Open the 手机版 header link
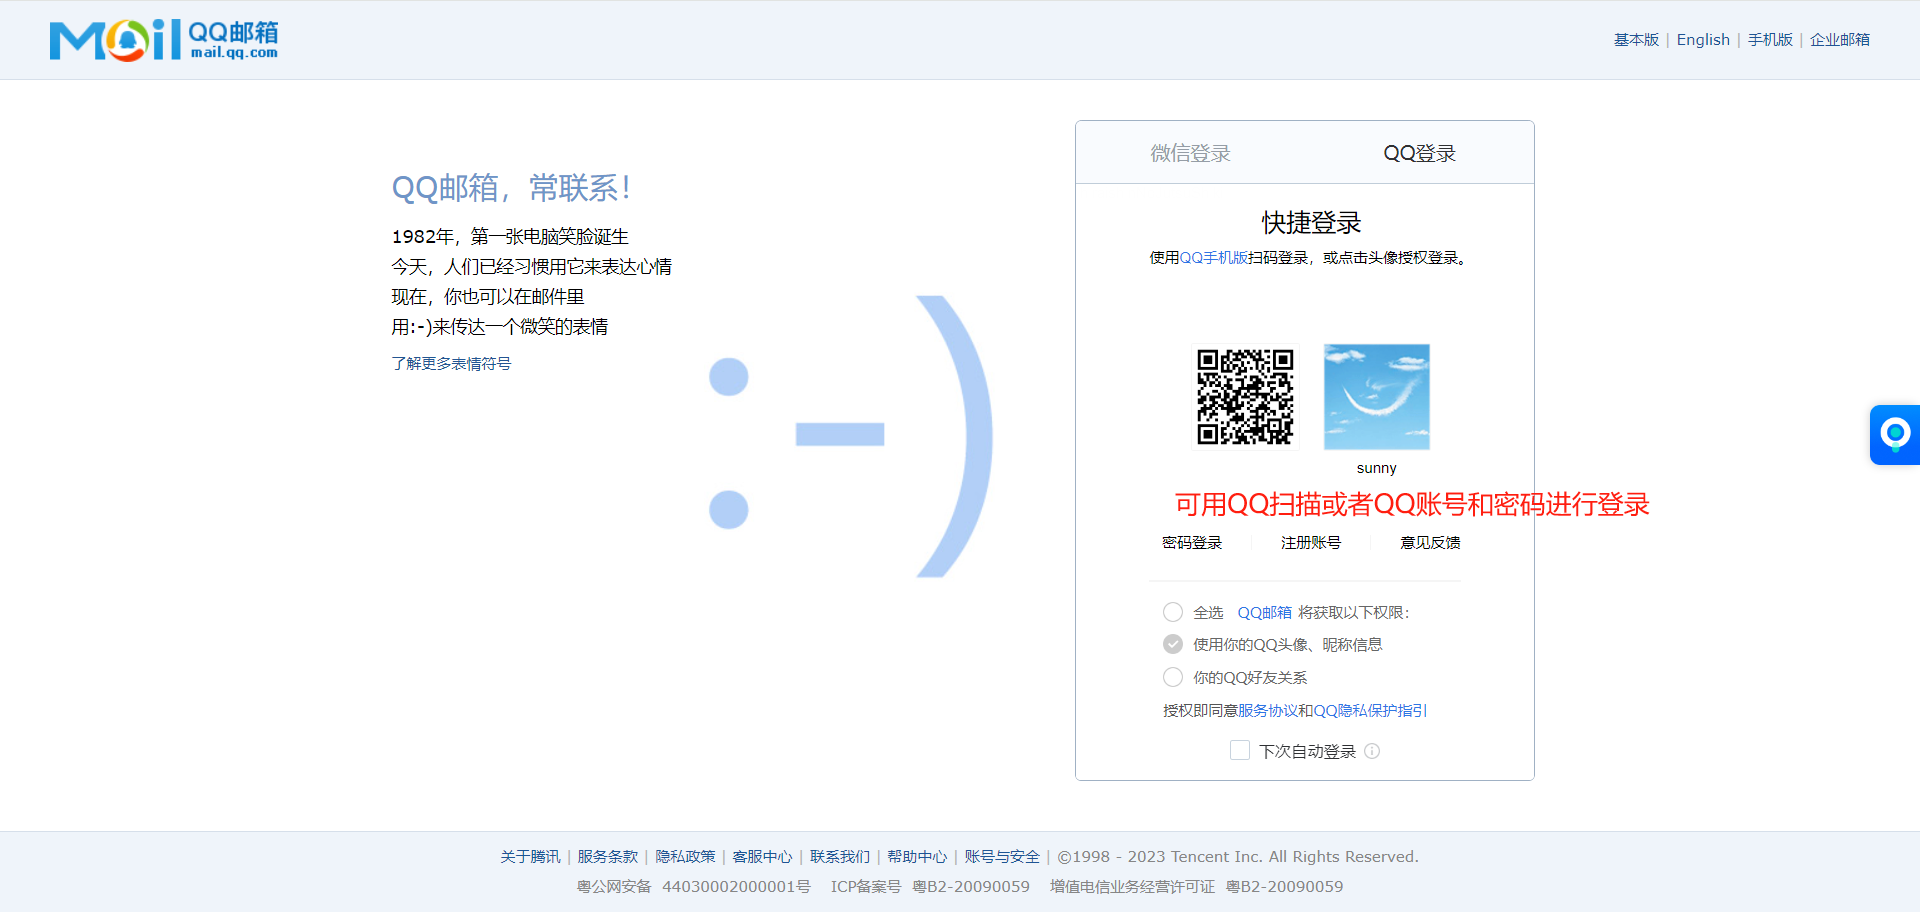 [1770, 39]
